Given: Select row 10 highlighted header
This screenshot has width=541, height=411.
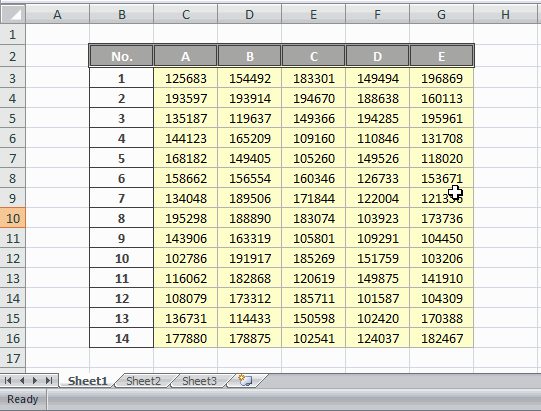Looking at the screenshot, I should (x=13, y=218).
